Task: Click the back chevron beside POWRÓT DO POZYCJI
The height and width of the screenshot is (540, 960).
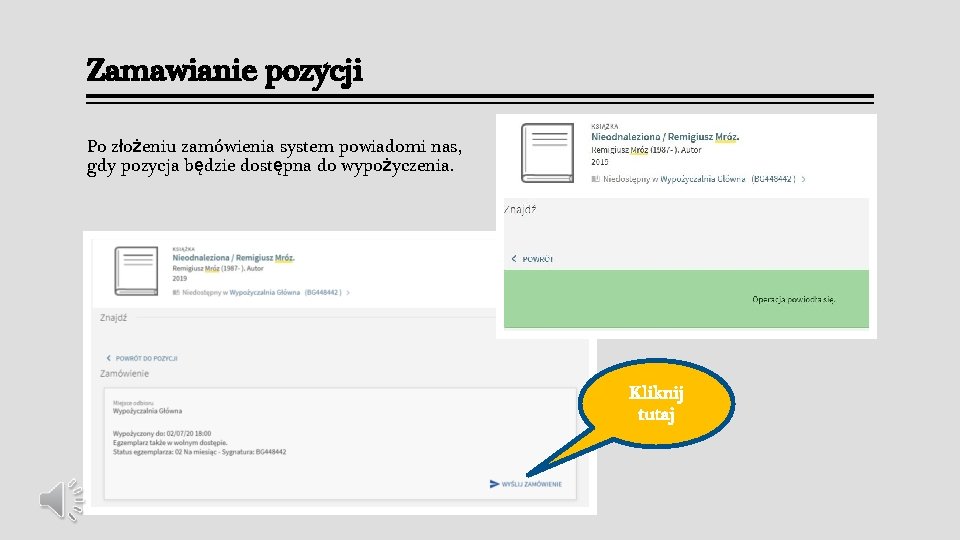Action: 108,358
